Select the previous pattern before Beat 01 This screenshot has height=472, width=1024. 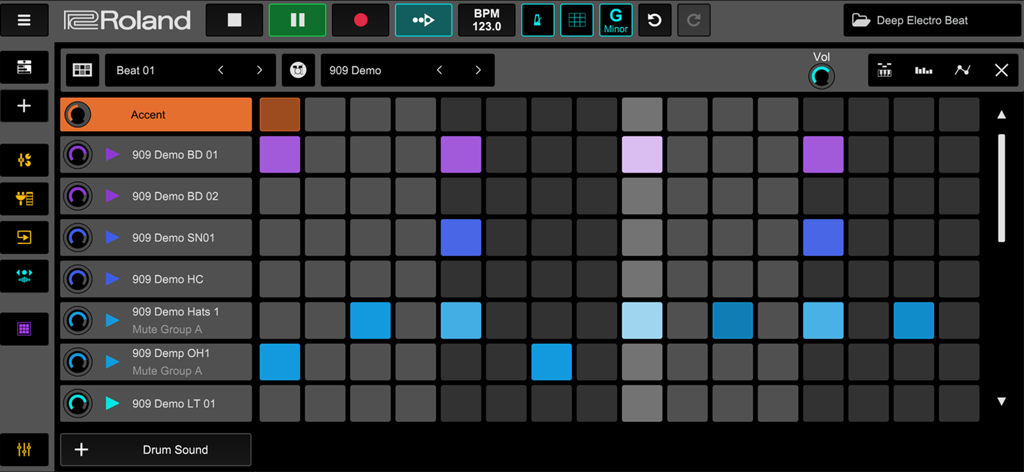pyautogui.click(x=221, y=70)
